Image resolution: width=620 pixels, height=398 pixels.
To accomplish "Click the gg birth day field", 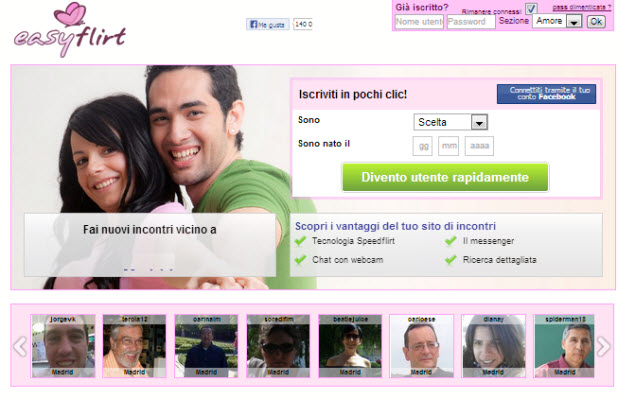I will click(x=423, y=146).
